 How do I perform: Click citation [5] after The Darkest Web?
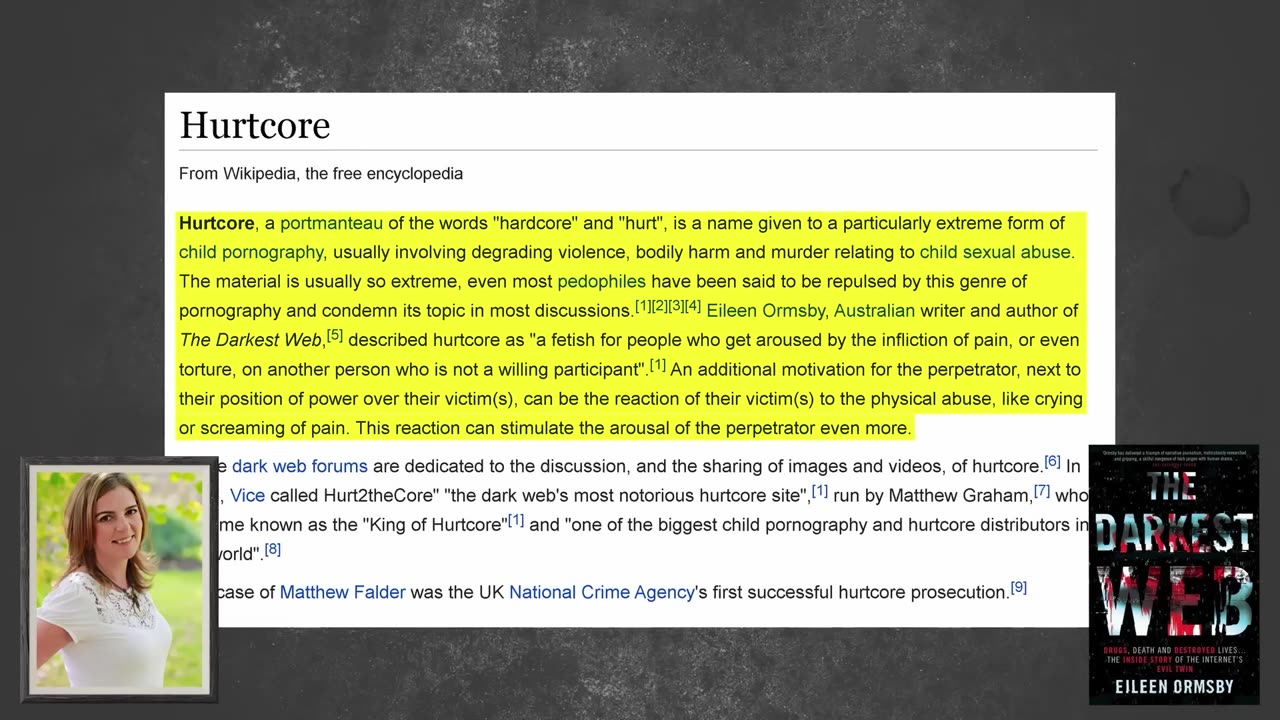335,336
